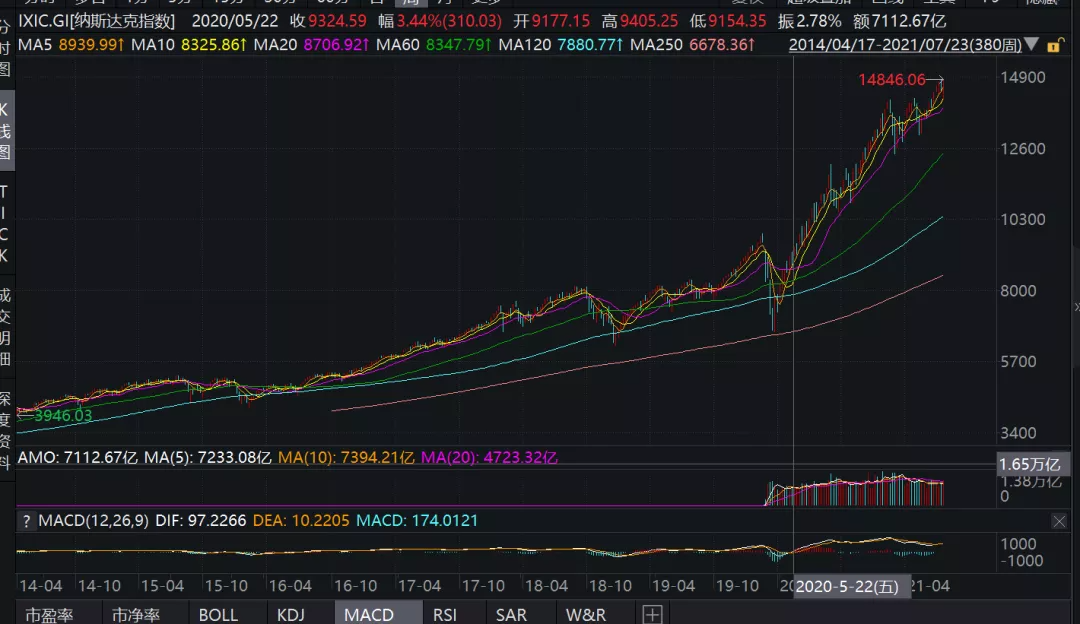Click the AMO: 7112.67亿 volume label

click(x=78, y=457)
